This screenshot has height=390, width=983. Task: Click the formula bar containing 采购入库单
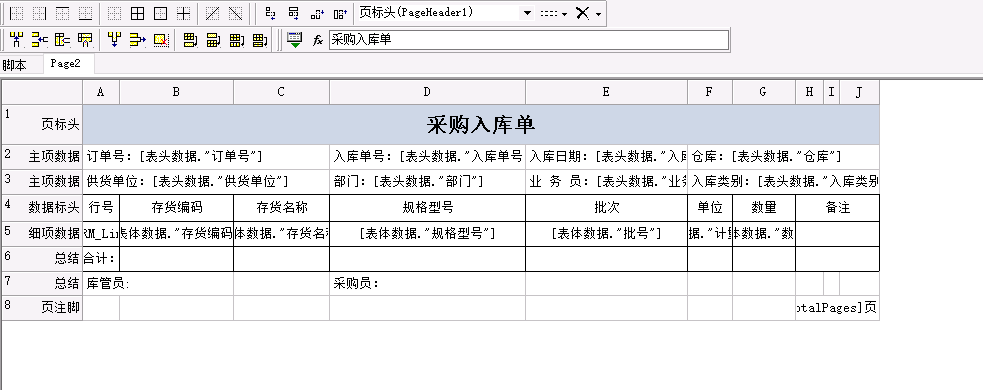tap(528, 40)
